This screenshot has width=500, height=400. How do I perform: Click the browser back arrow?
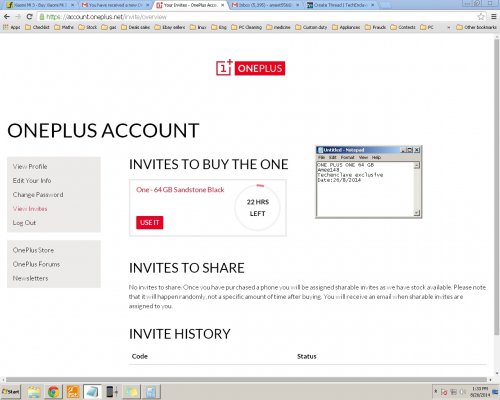[7, 17]
